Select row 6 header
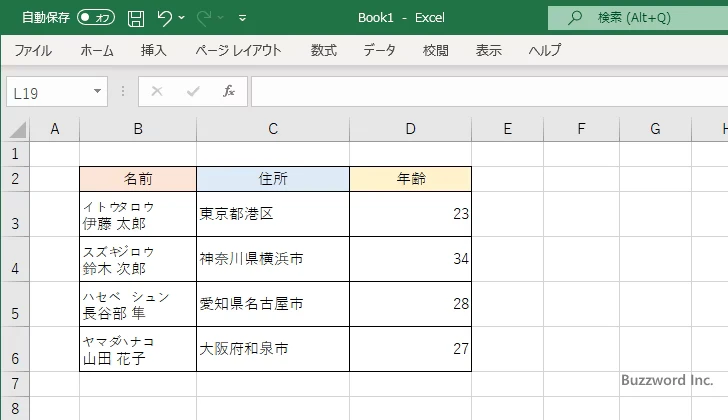Image resolution: width=728 pixels, height=420 pixels. pos(15,349)
